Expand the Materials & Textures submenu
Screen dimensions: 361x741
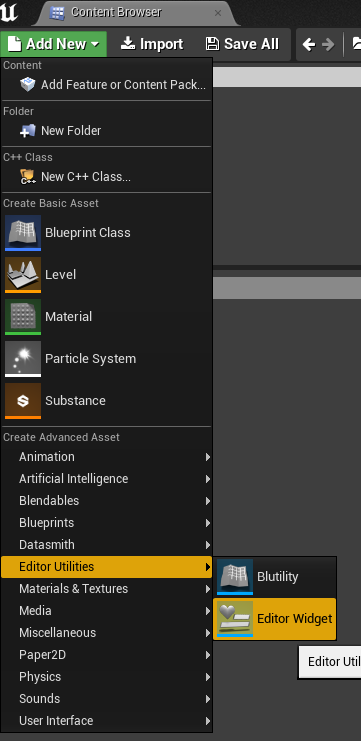107,588
